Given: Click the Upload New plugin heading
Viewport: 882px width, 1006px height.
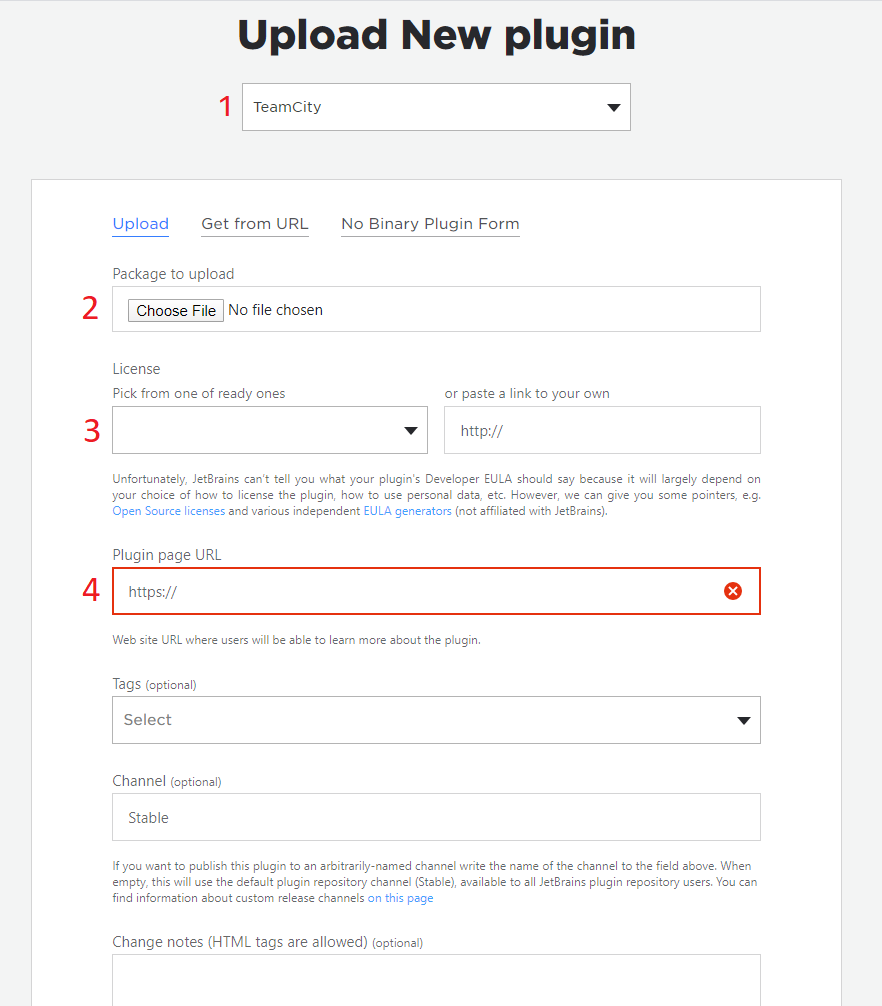Looking at the screenshot, I should pyautogui.click(x=436, y=35).
